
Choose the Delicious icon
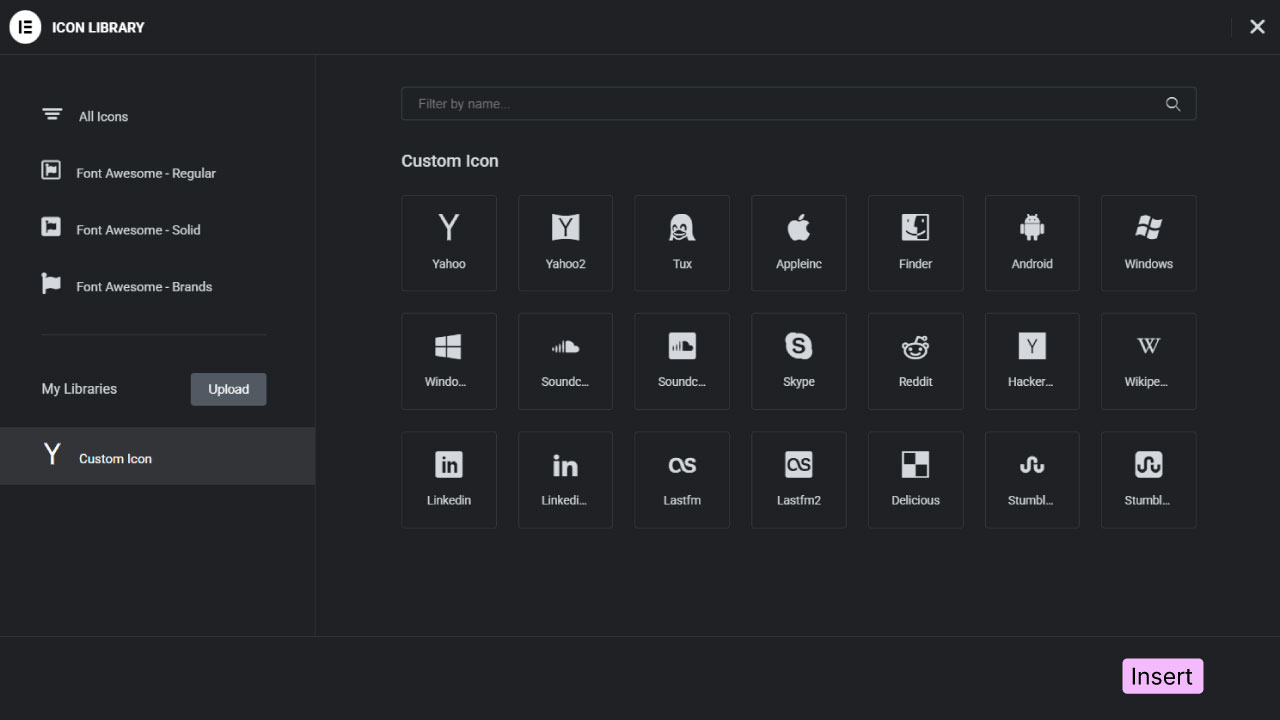point(915,479)
